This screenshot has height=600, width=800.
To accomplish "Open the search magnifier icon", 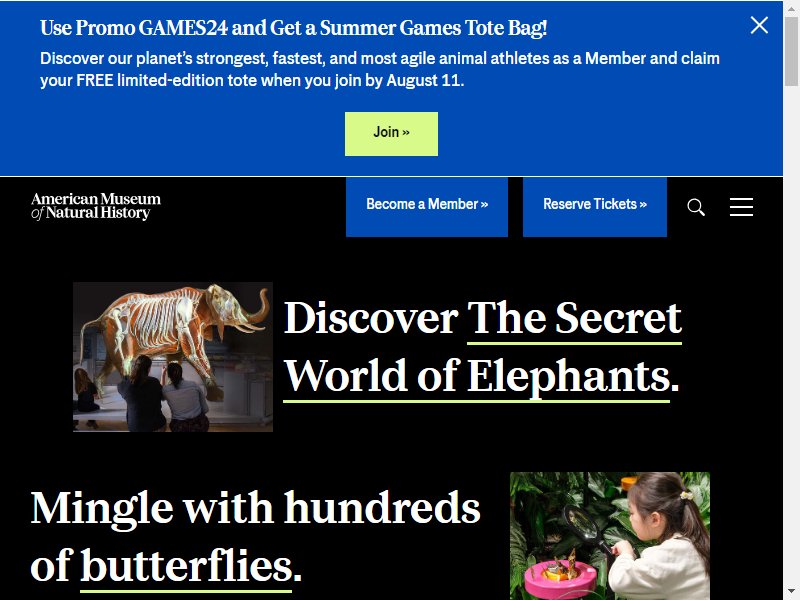I will click(696, 207).
